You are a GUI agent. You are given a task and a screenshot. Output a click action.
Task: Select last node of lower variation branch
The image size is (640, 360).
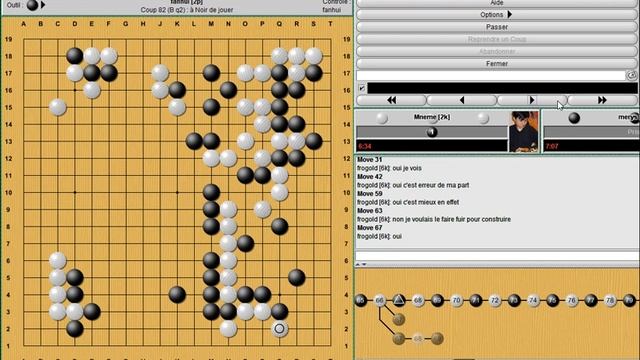click(x=437, y=338)
